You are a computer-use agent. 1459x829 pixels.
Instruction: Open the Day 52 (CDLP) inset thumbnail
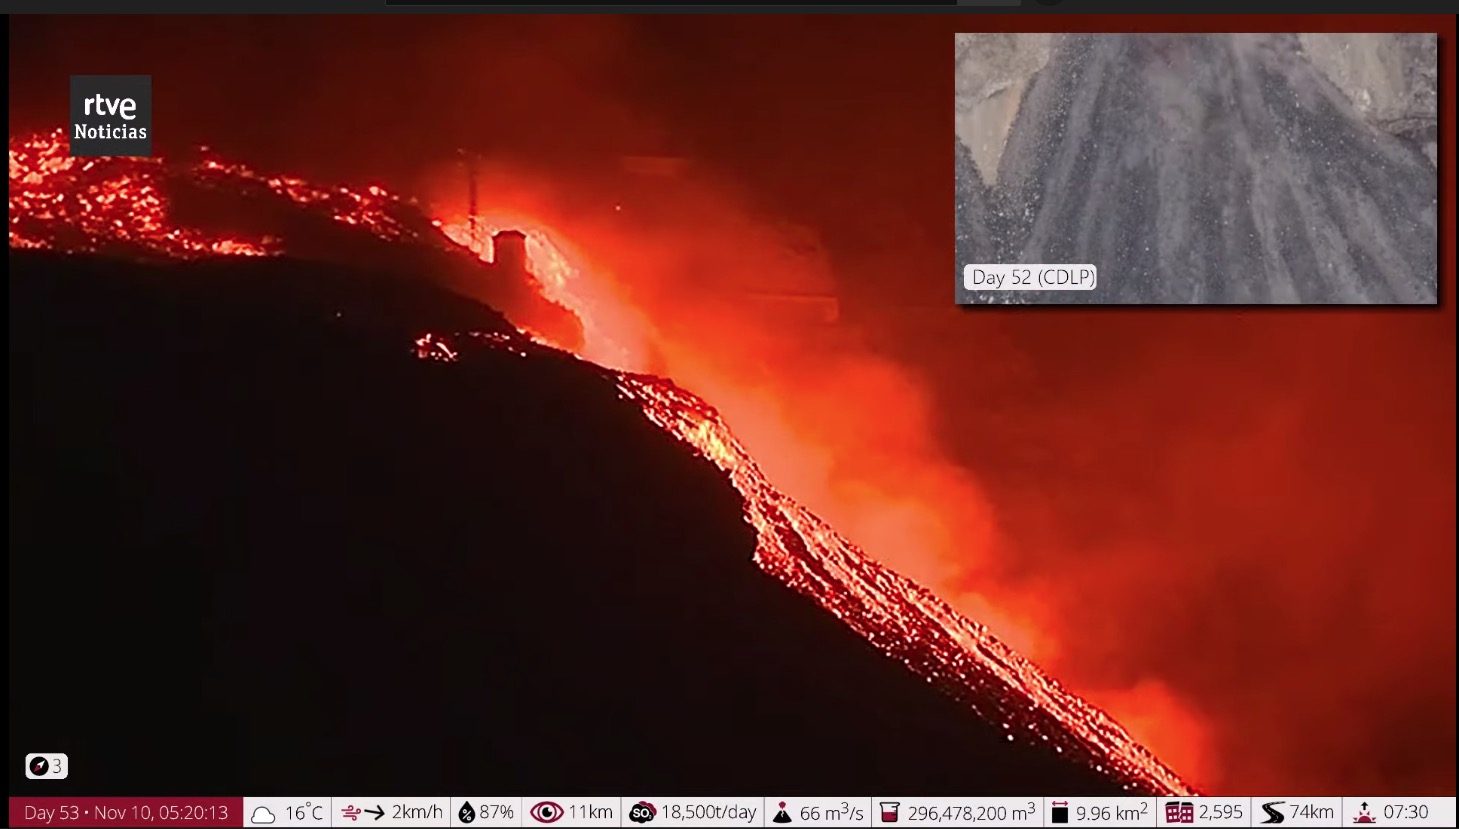(x=1196, y=168)
